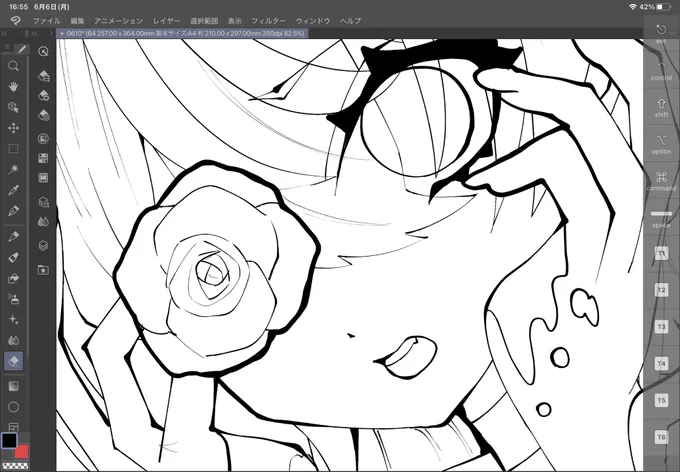Image resolution: width=680 pixels, height=472 pixels.
Task: Open the フィルター menu
Action: (268, 21)
